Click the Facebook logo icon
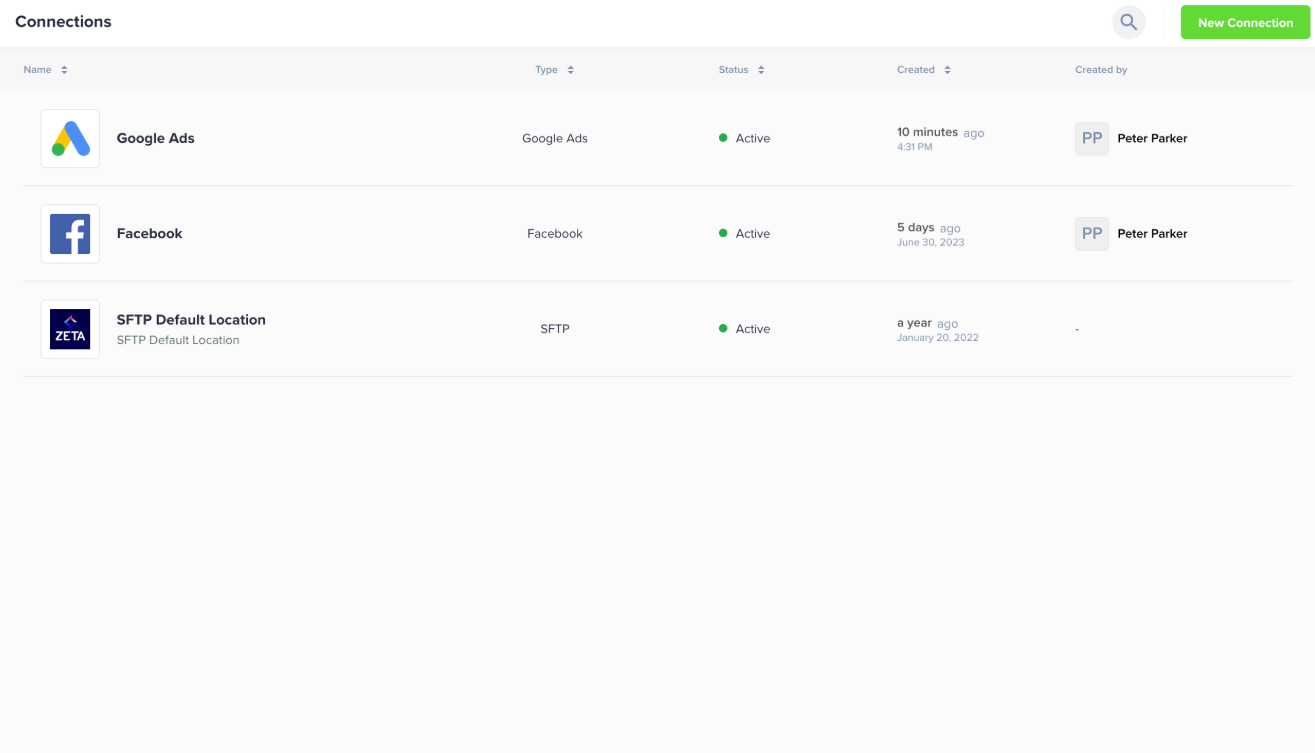1315x753 pixels. pyautogui.click(x=70, y=234)
